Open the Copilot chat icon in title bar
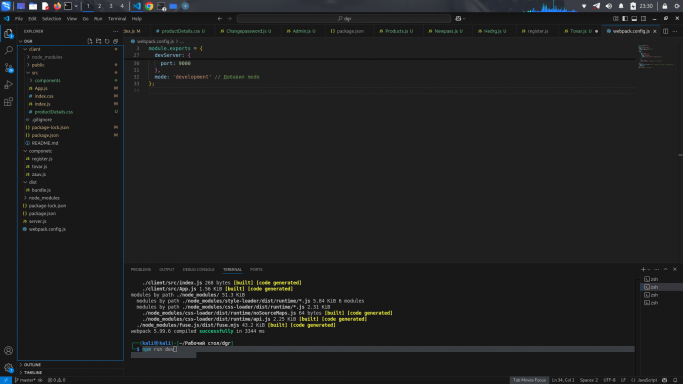683x384 pixels. (458, 19)
